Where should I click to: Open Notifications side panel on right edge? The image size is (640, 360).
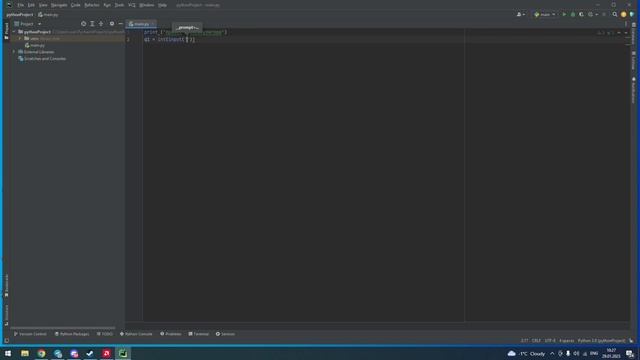[x=633, y=90]
